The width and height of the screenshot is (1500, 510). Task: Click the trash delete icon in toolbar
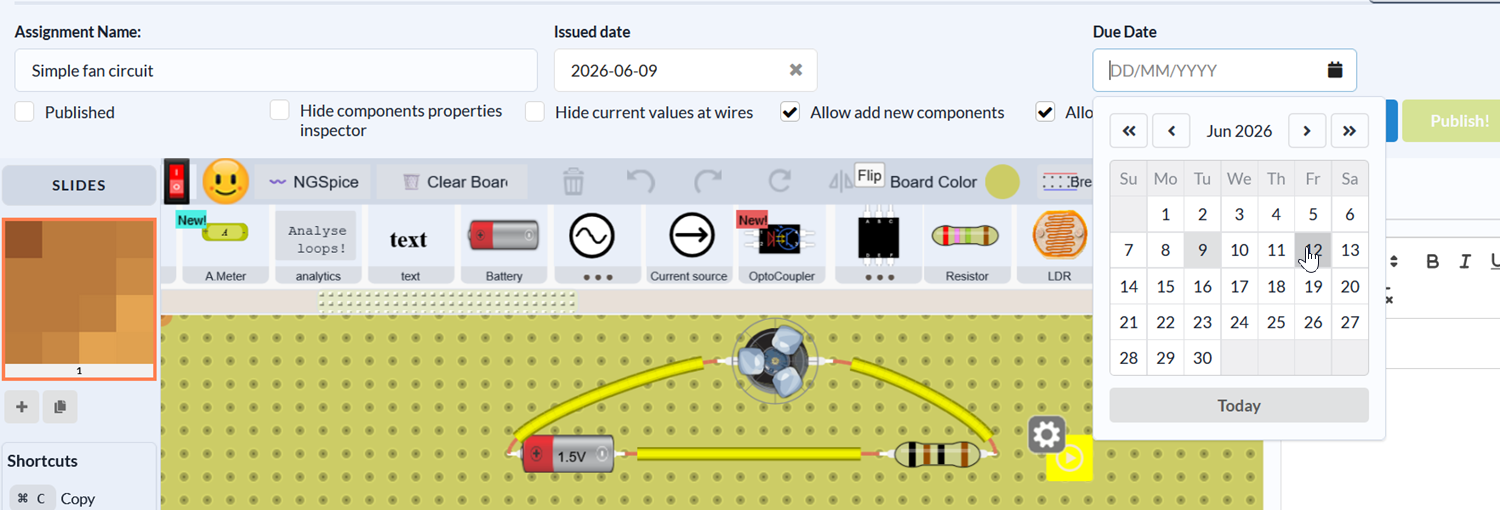573,182
